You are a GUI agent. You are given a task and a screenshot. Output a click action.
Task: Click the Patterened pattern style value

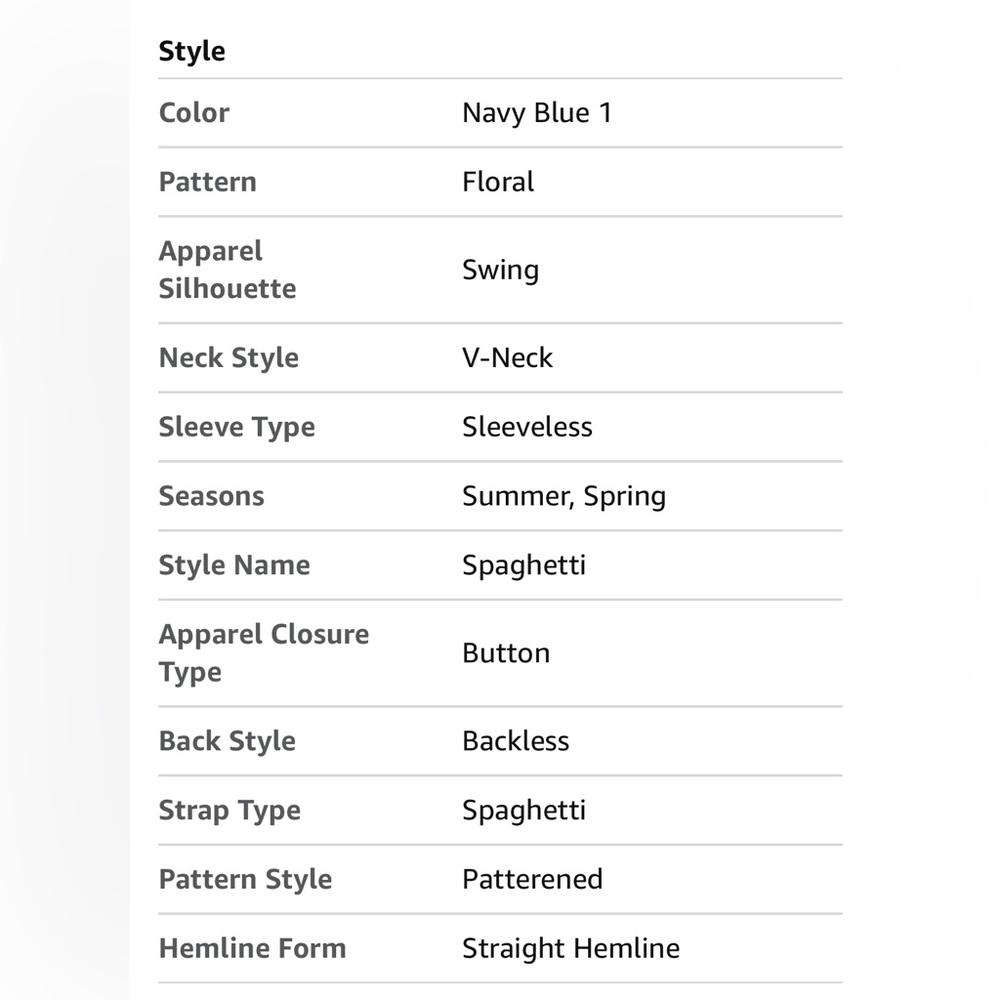click(532, 879)
